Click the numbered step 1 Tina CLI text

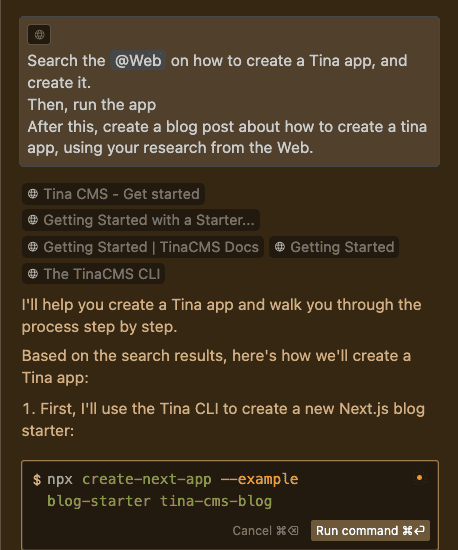pos(223,420)
